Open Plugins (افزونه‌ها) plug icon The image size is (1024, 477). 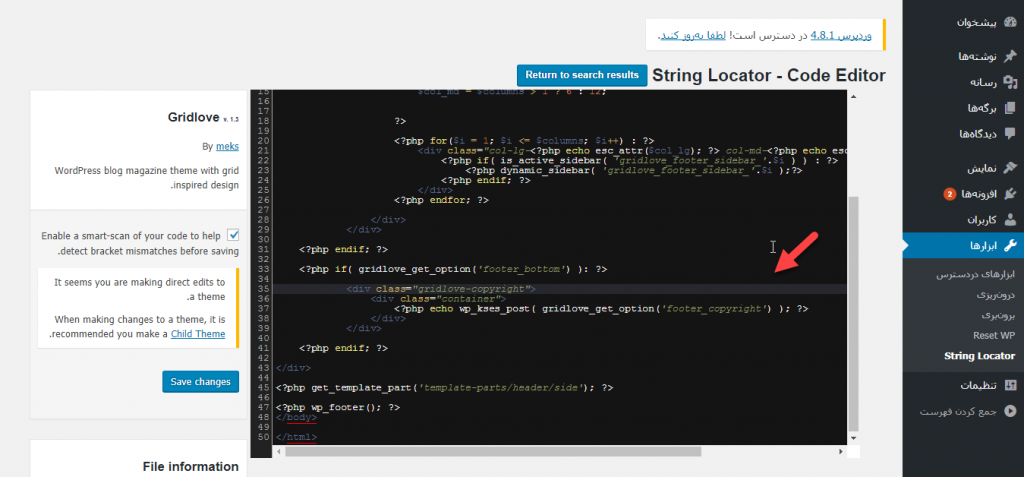coord(1009,193)
